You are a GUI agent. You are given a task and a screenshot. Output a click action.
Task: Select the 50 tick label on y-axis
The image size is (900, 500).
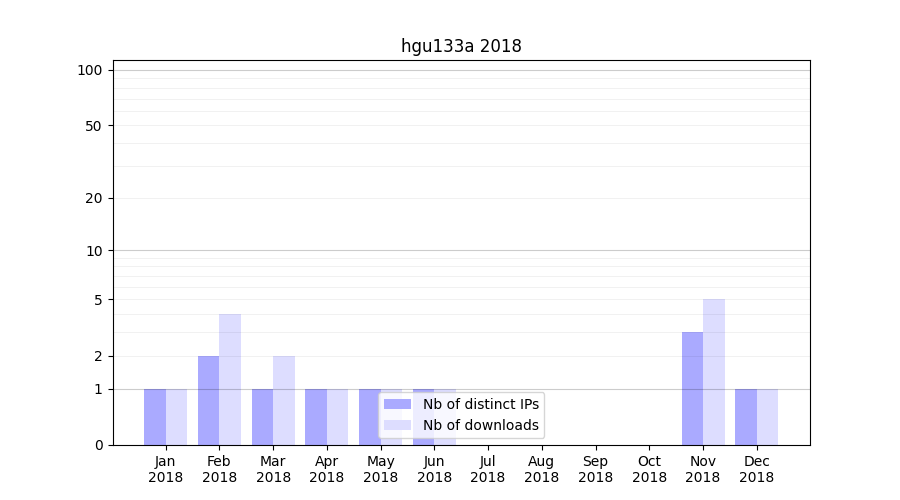click(x=93, y=126)
